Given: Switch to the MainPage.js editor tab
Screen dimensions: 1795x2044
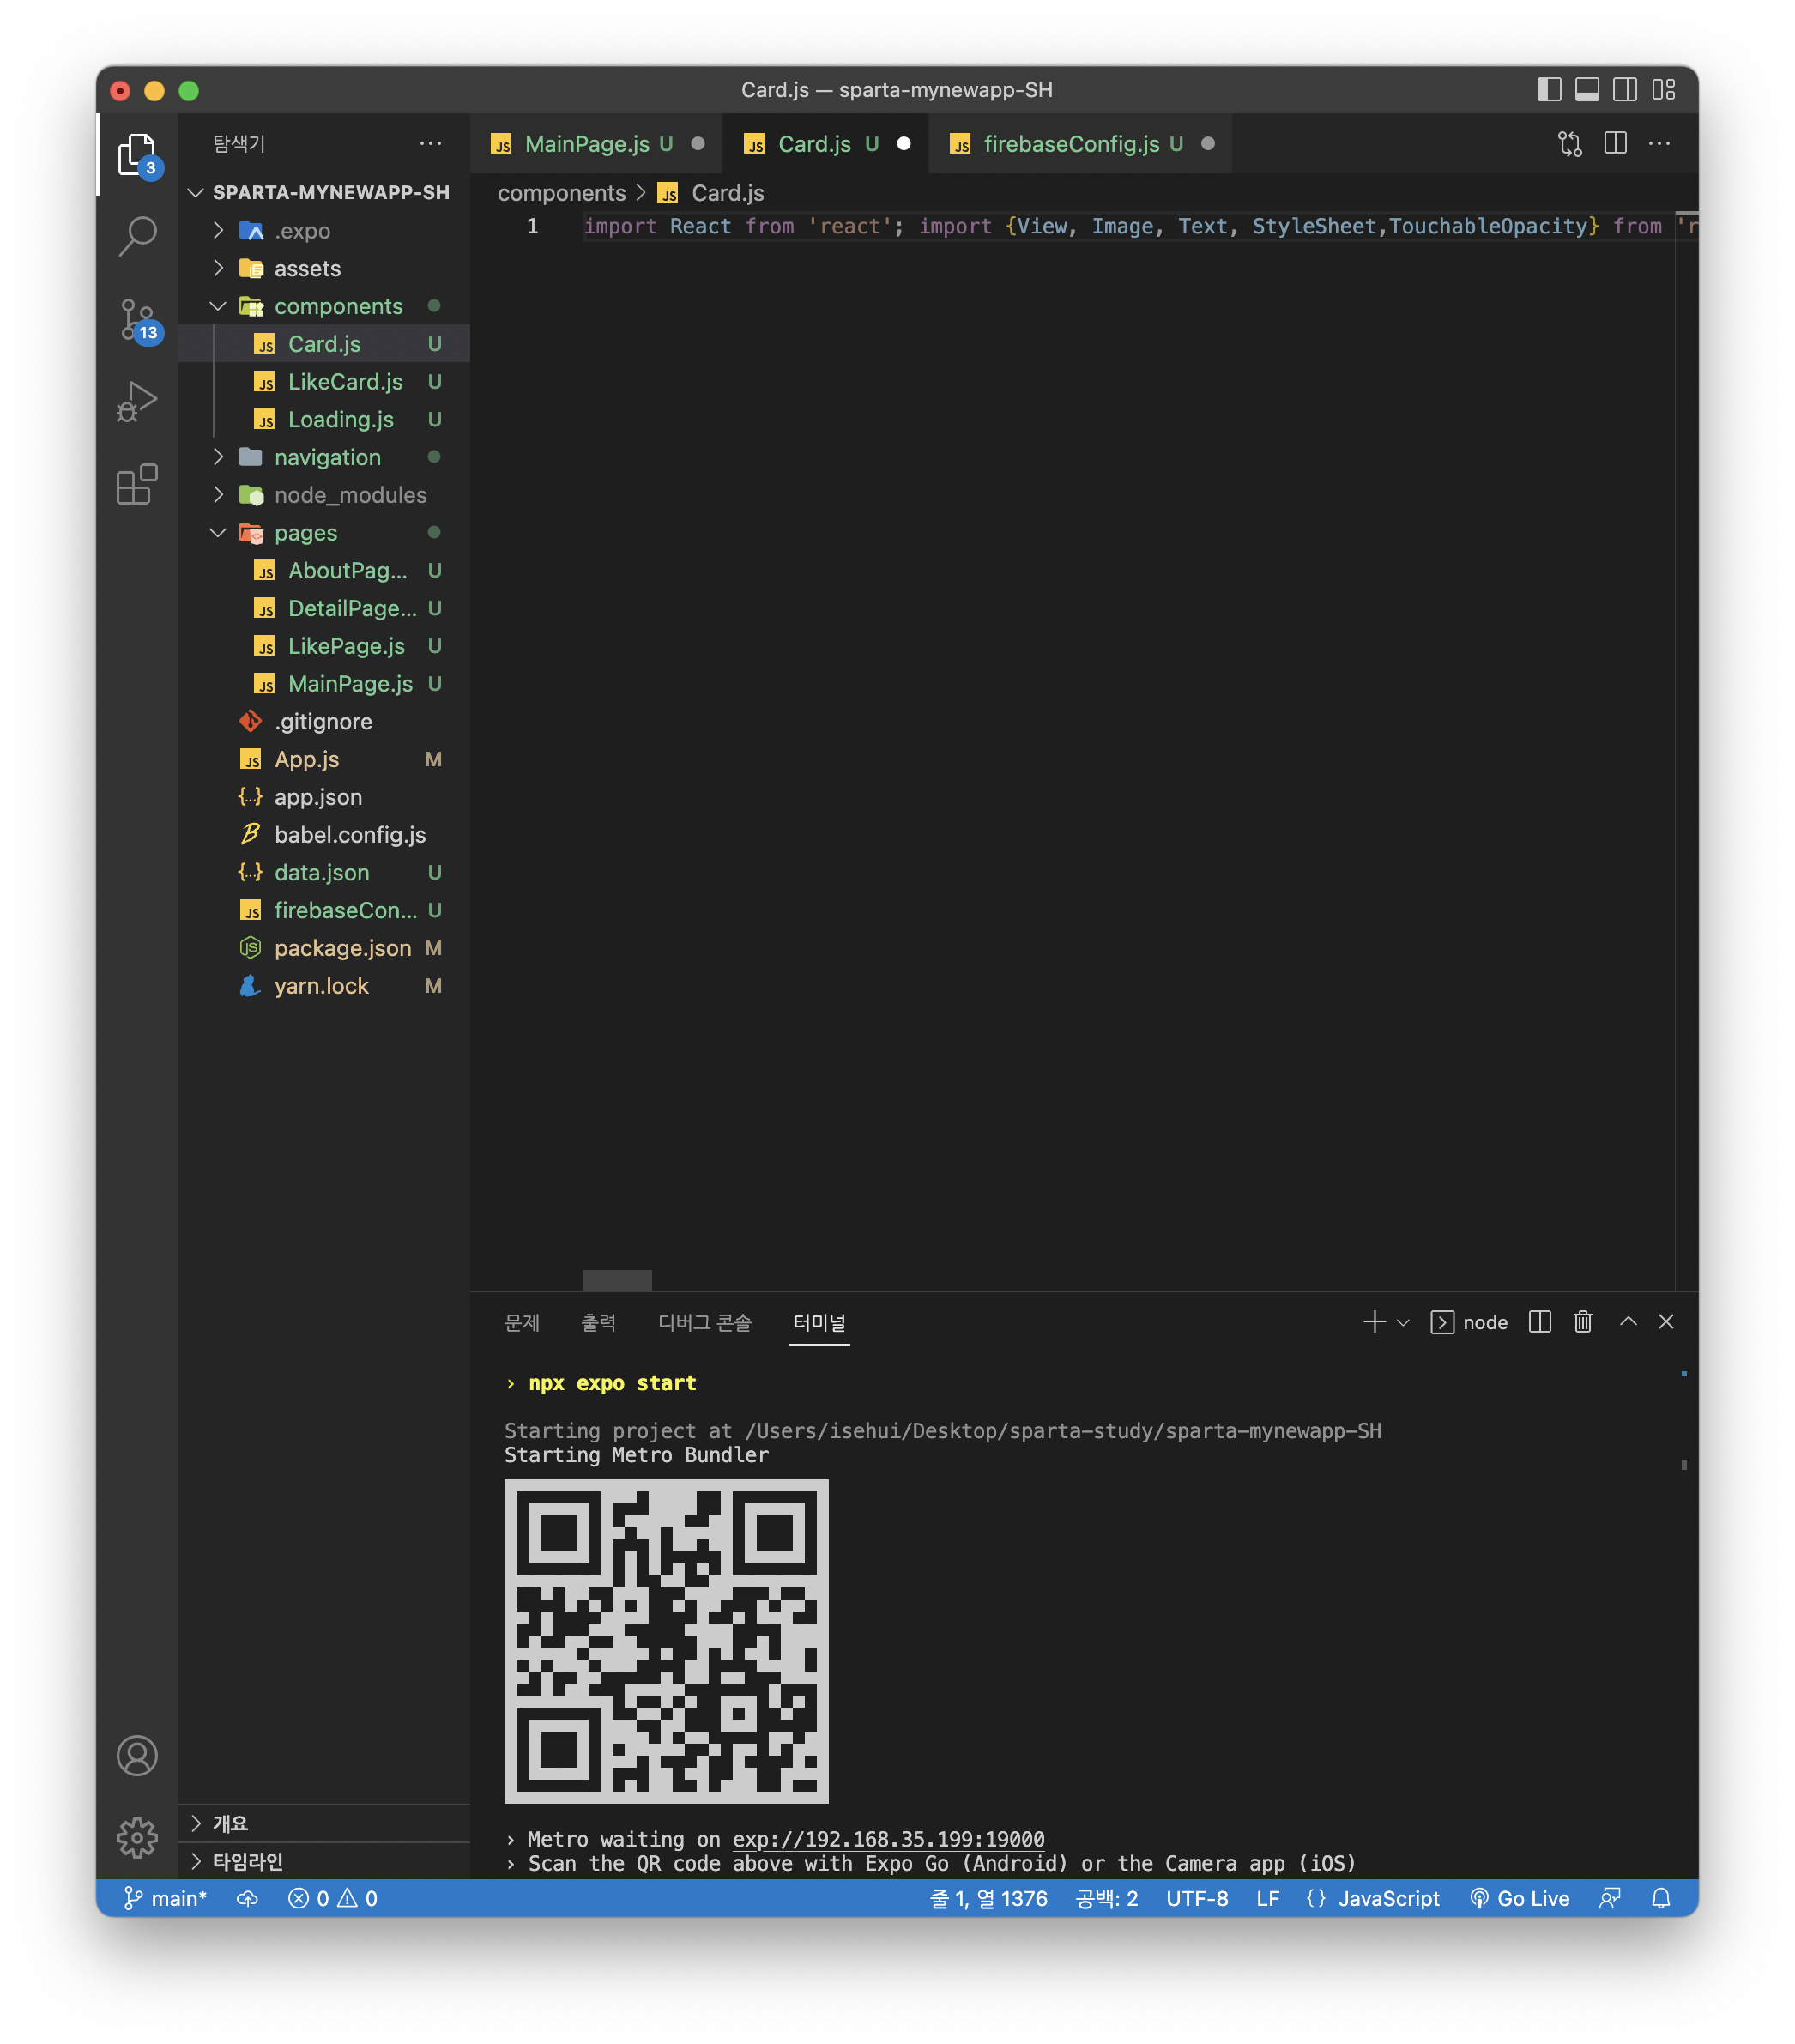Looking at the screenshot, I should [597, 144].
